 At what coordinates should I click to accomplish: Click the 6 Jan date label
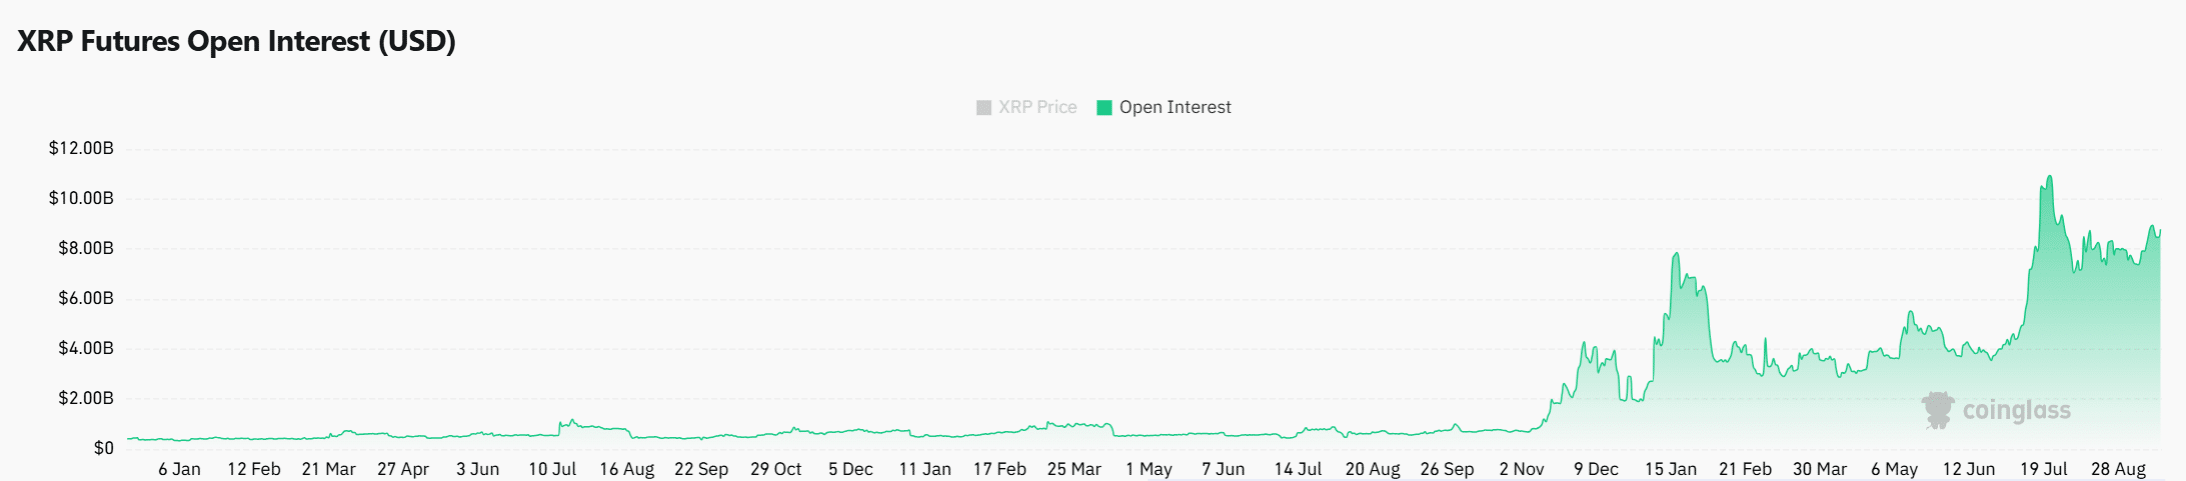(179, 469)
